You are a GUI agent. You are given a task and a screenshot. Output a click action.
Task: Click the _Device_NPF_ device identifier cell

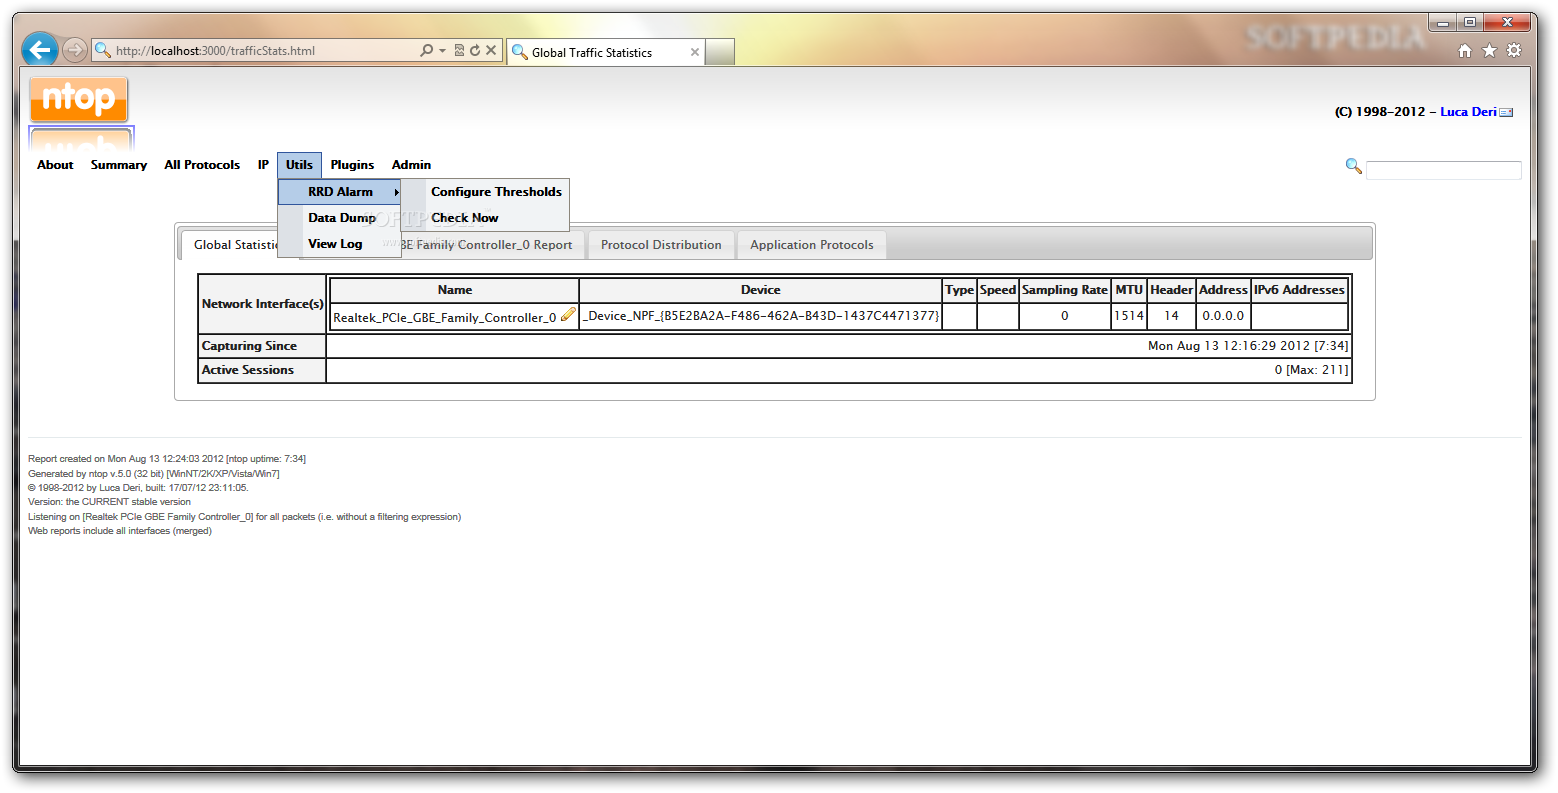point(760,316)
